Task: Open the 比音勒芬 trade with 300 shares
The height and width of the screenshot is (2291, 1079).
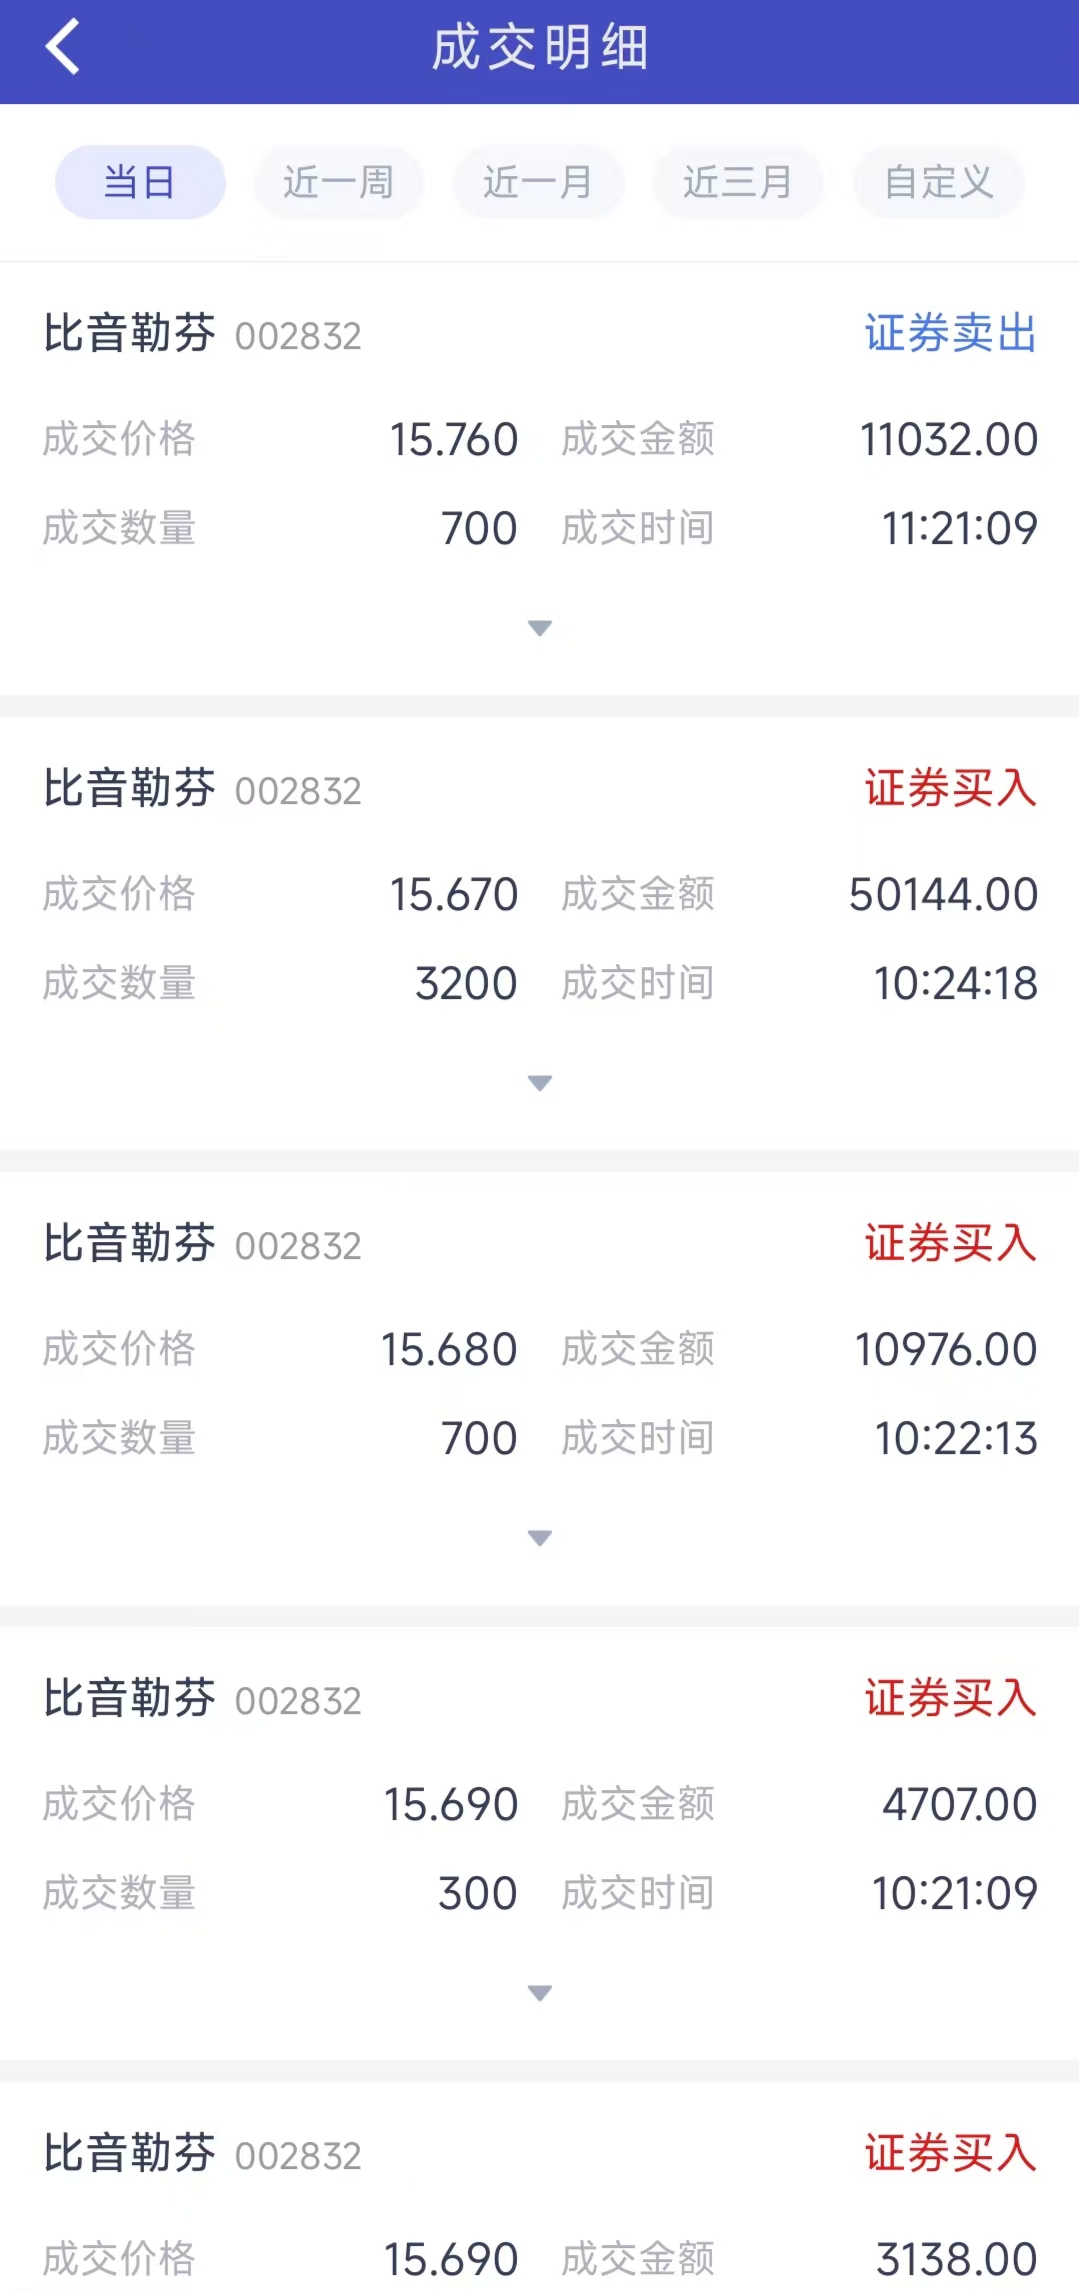Action: click(x=130, y=1699)
